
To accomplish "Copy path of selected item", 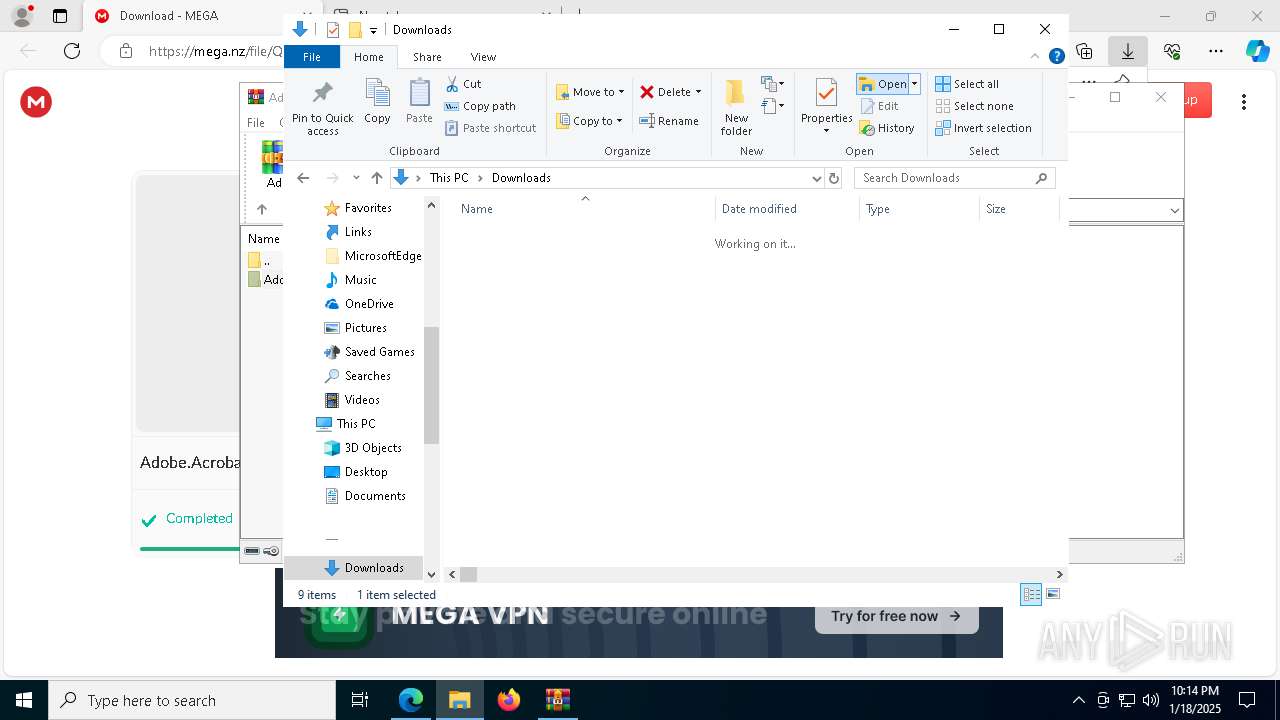I will pos(480,106).
